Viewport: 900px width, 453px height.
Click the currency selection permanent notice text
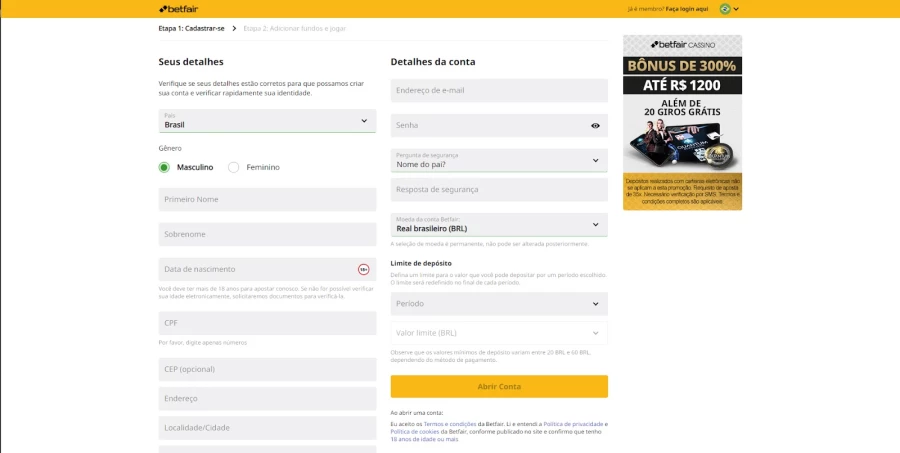(x=490, y=244)
